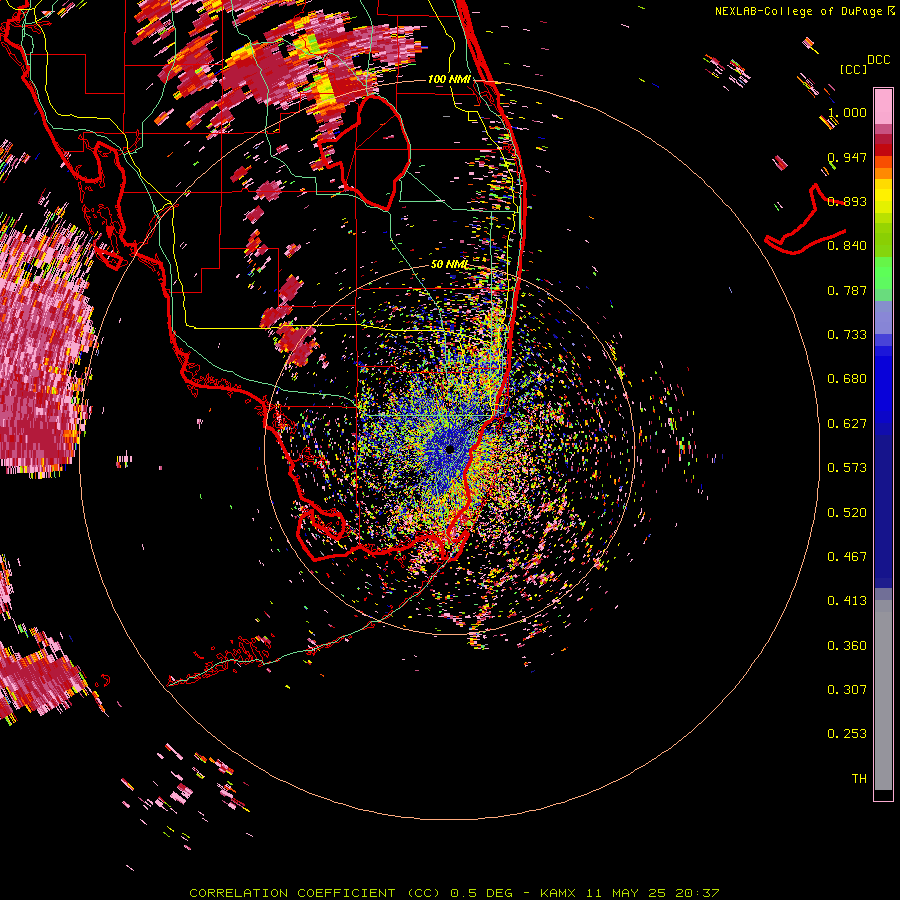The height and width of the screenshot is (900, 900).
Task: Click the 0.520 scale value
Action: click(x=847, y=512)
